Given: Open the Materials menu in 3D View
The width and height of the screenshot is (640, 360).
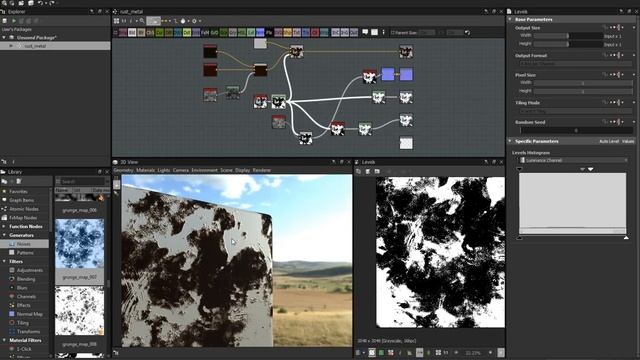Looking at the screenshot, I should pyautogui.click(x=146, y=170).
